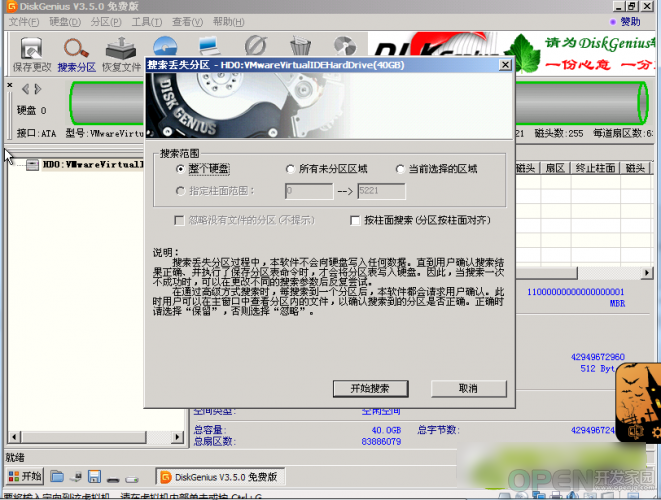Click the taskbar drive icon next to floppy
This screenshot has width=661, height=500.
tap(113, 479)
